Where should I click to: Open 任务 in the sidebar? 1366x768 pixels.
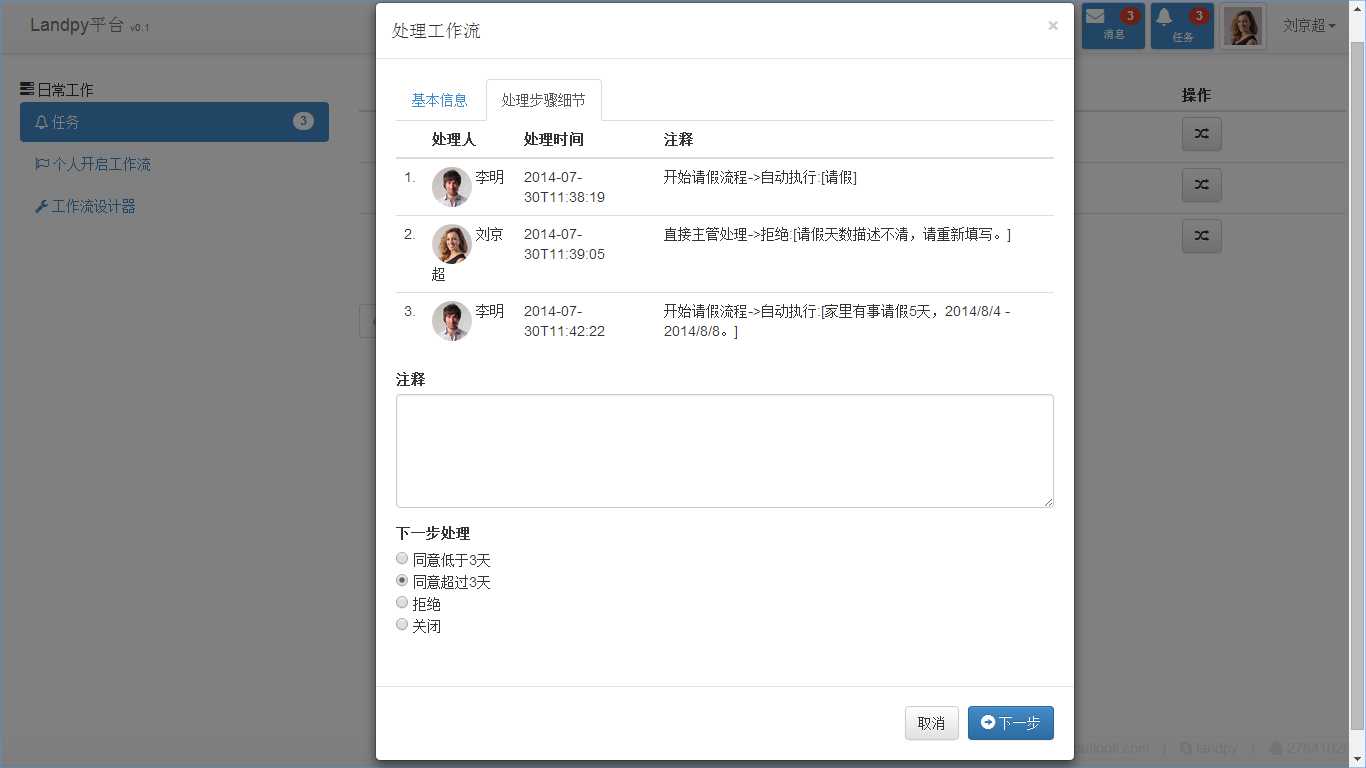point(174,122)
